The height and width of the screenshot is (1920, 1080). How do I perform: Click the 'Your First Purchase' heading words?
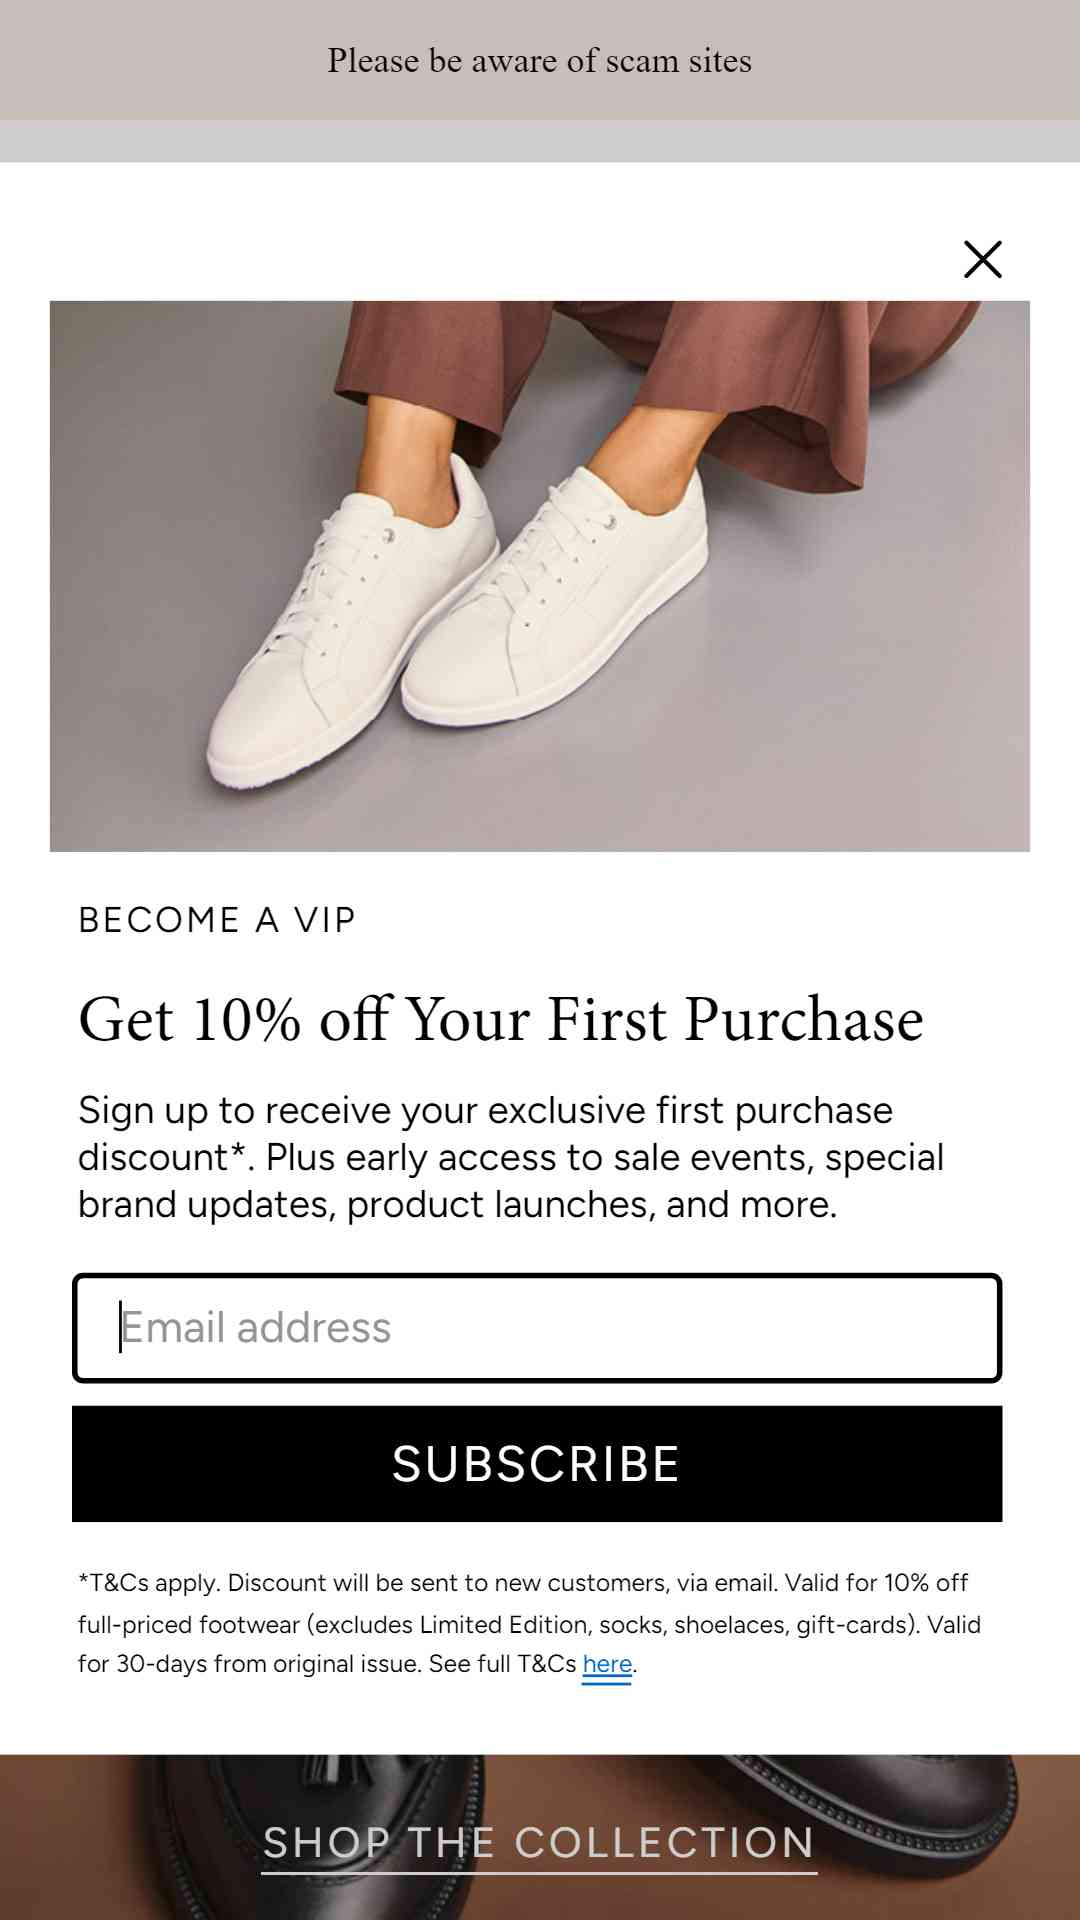665,1019
